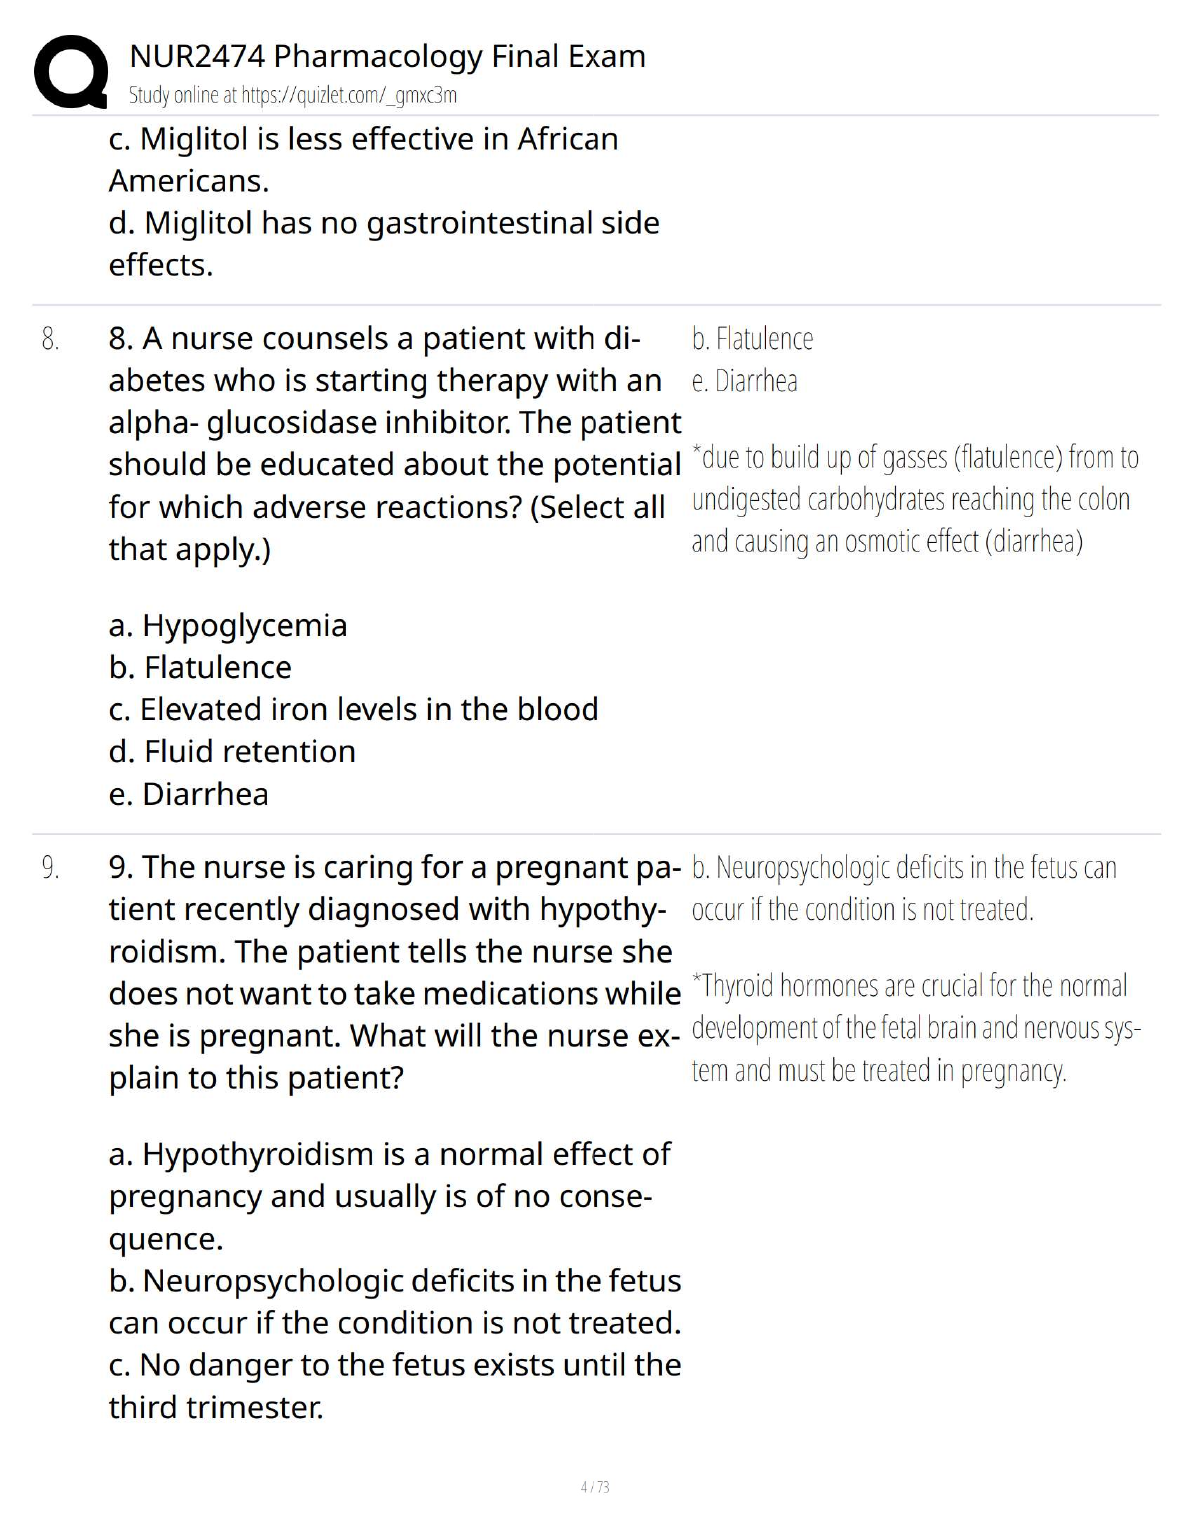Click the thyroid hormones explanation note
The width and height of the screenshot is (1190, 1540).
point(915,1028)
